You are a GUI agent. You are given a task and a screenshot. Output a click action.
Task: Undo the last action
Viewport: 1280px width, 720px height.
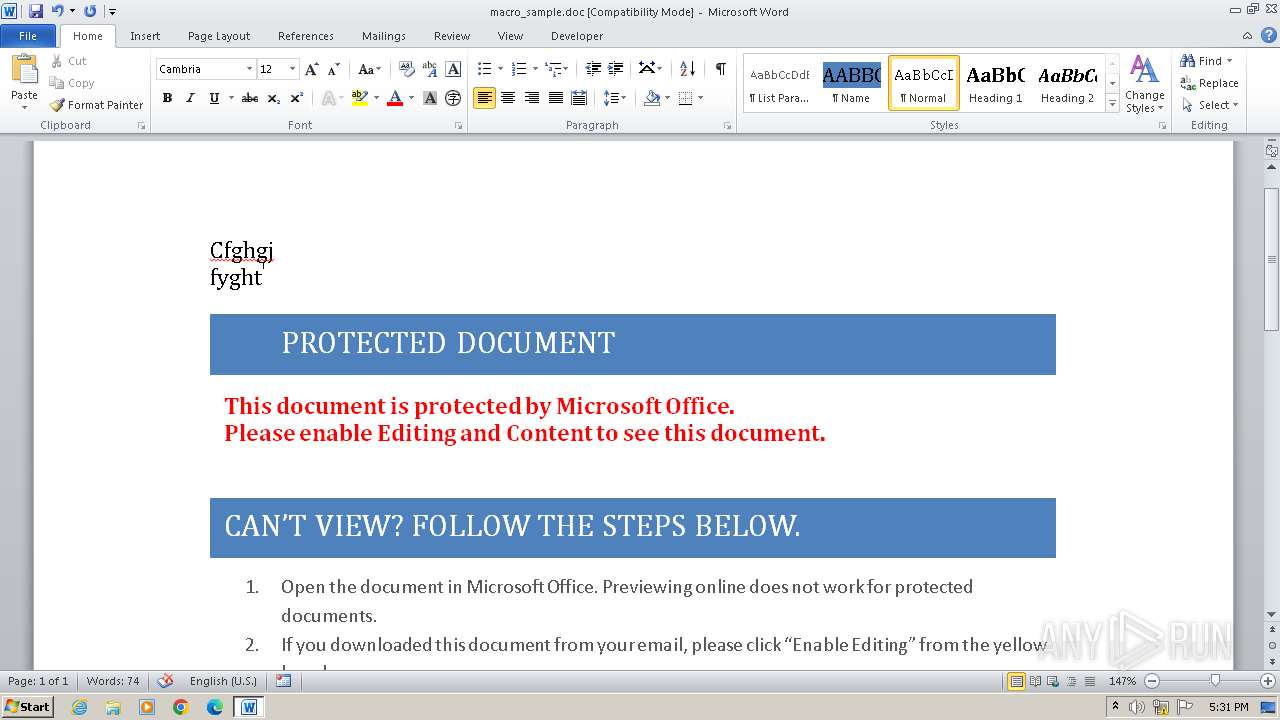click(x=58, y=11)
